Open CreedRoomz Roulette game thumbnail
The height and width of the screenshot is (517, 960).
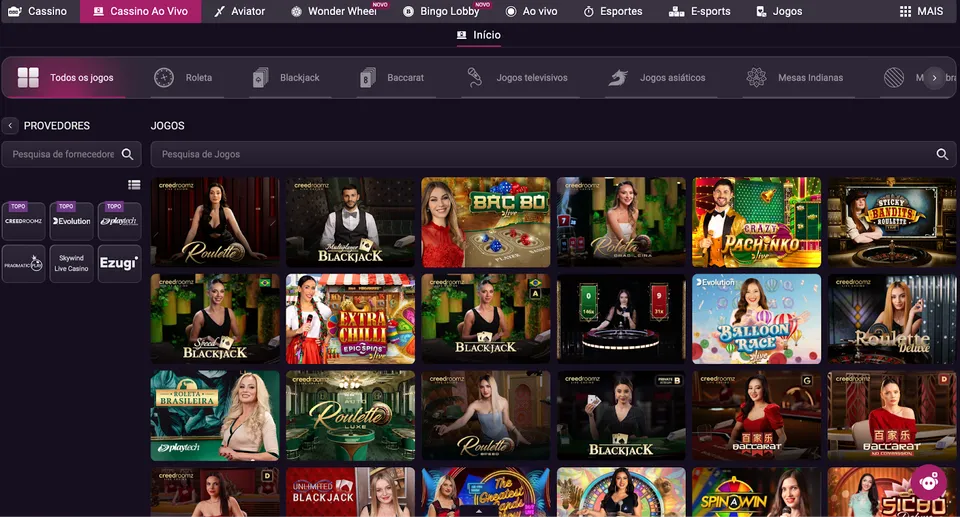click(215, 222)
